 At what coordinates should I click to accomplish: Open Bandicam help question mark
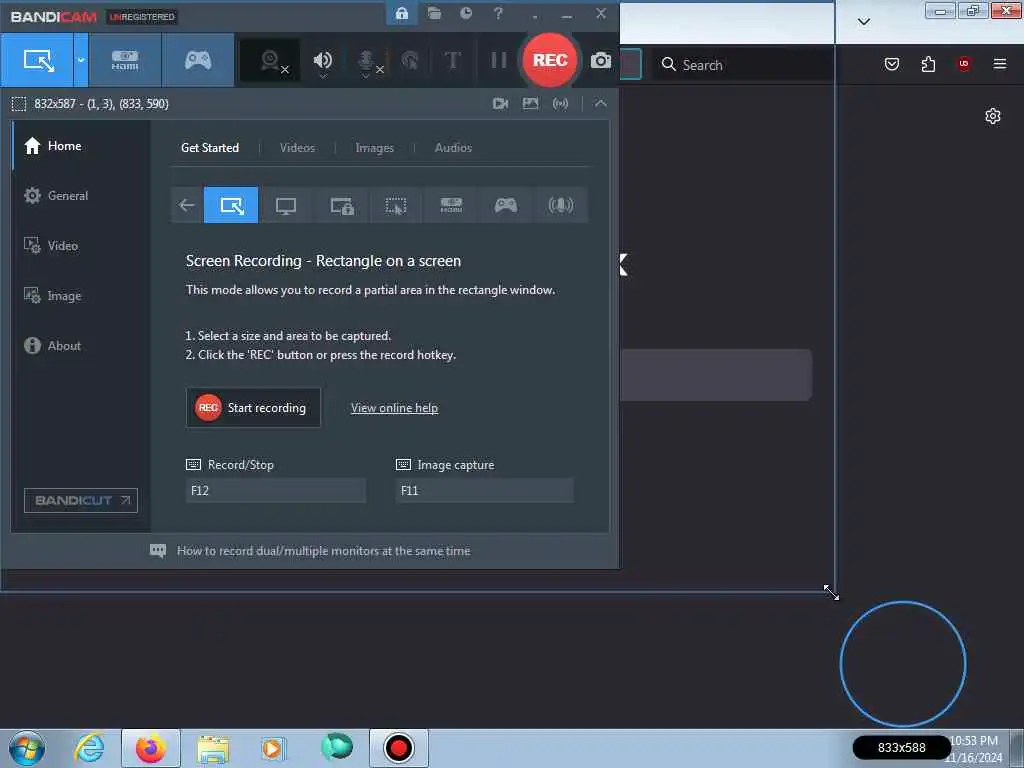498,13
